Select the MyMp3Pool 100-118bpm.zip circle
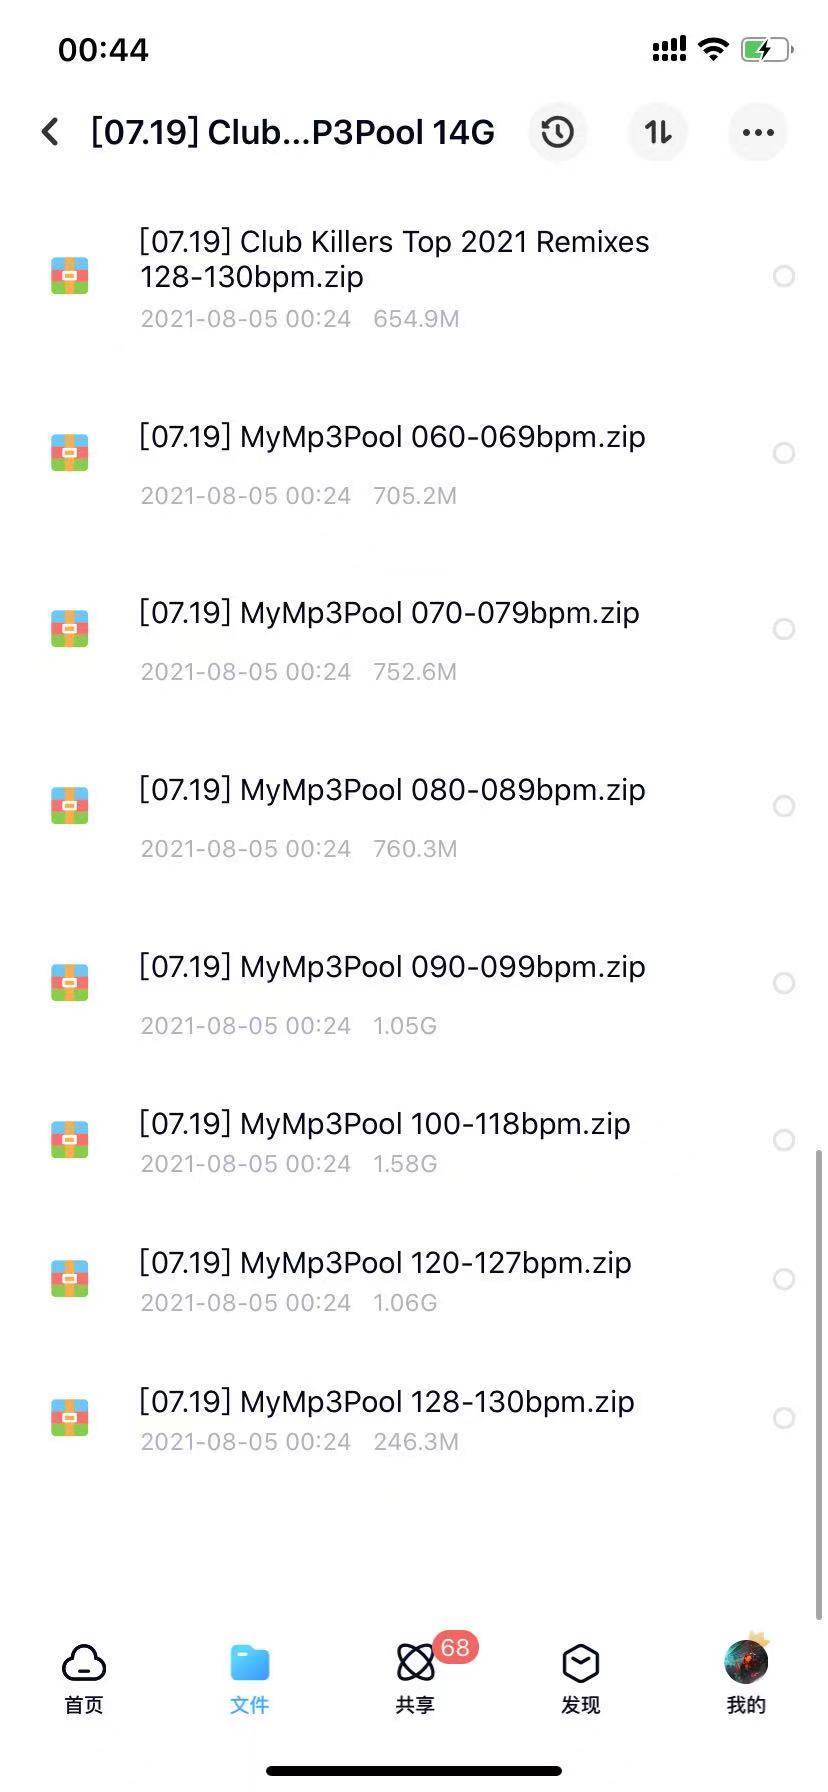828x1792 pixels. click(784, 1140)
